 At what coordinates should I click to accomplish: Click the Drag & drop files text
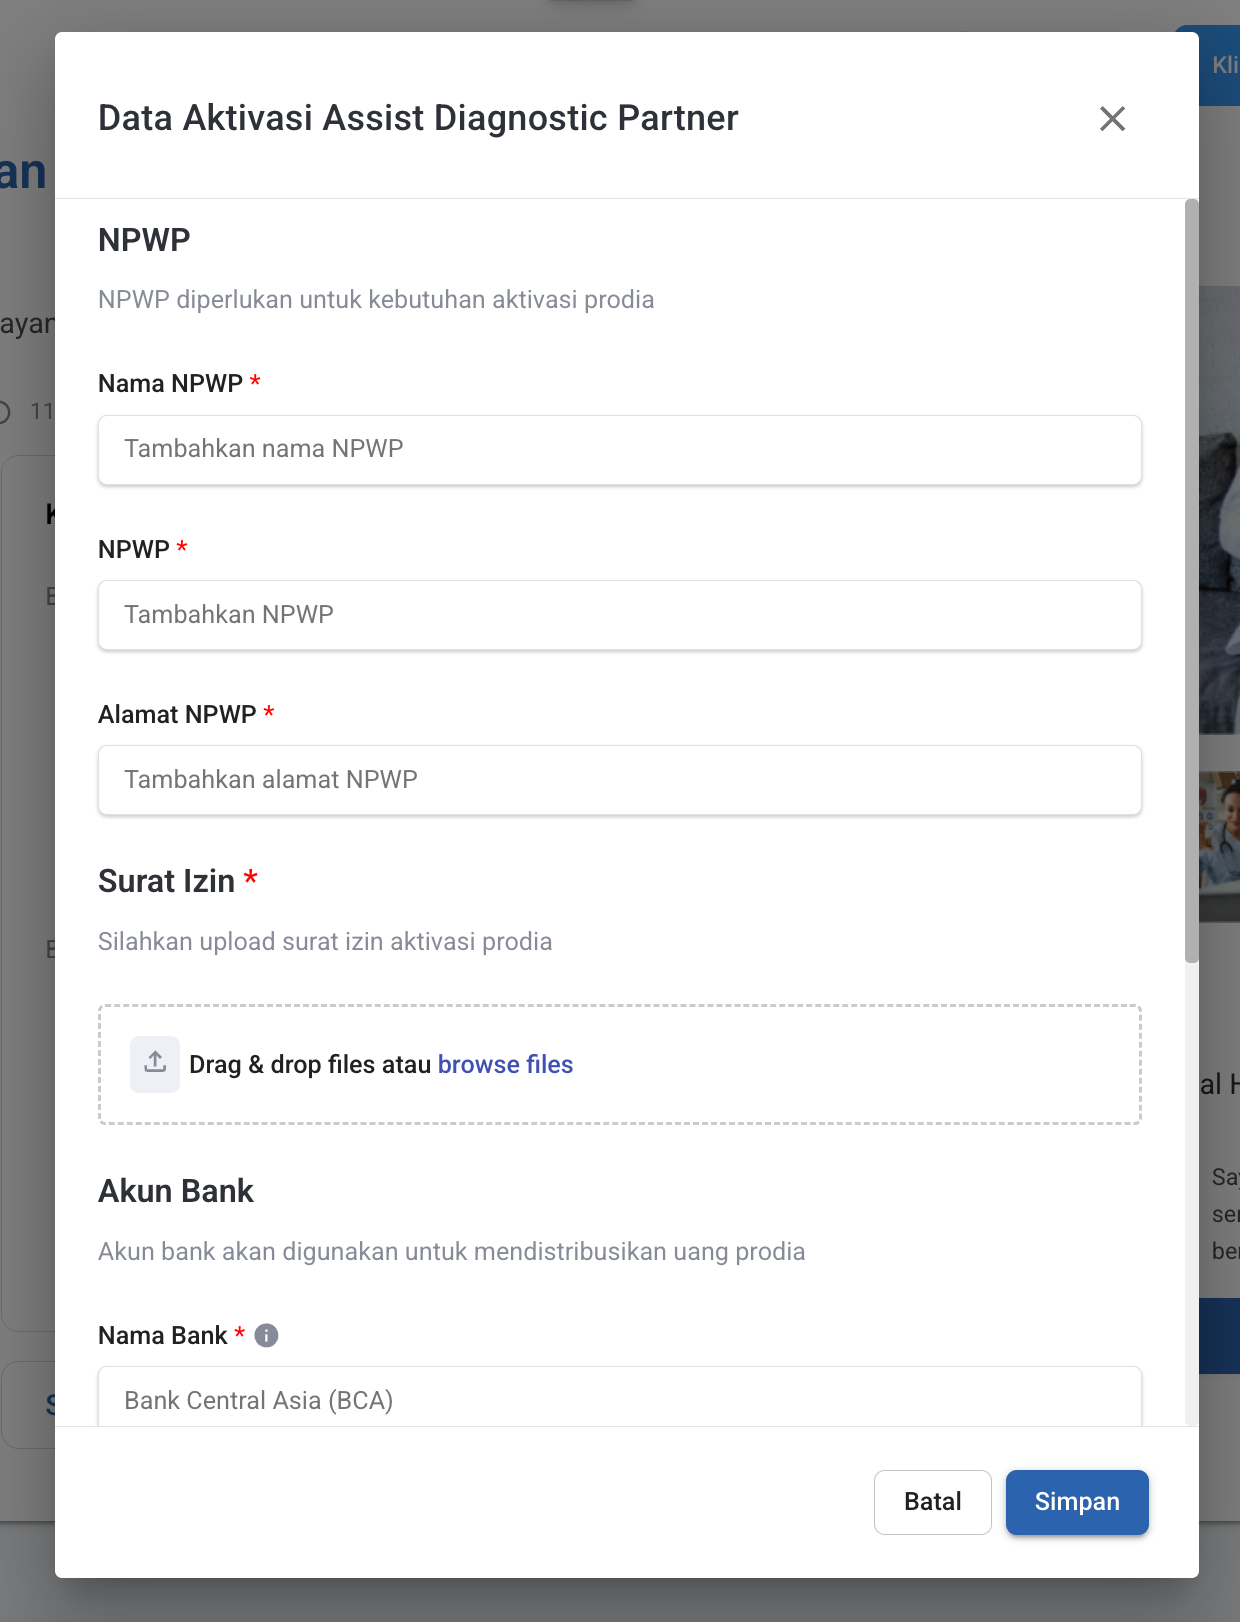coord(310,1065)
